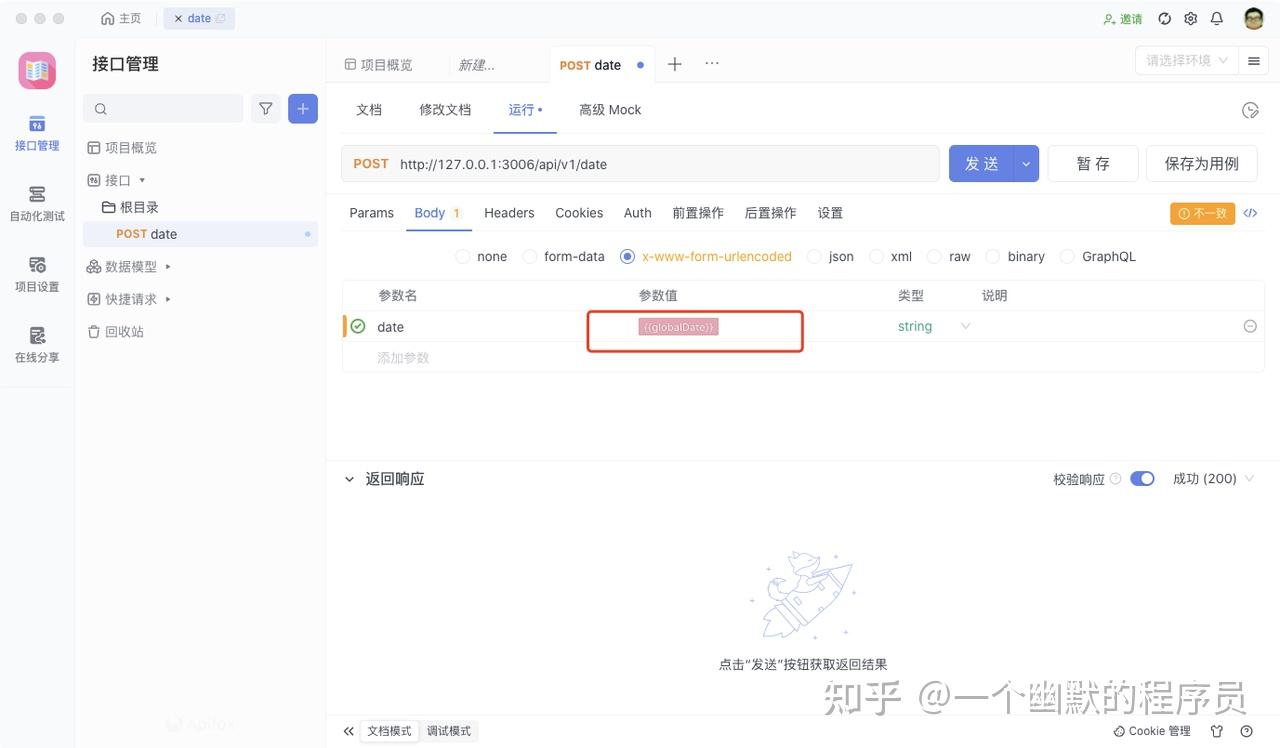This screenshot has height=748, width=1280.
Task: Open the notifications bell
Action: tap(1216, 18)
